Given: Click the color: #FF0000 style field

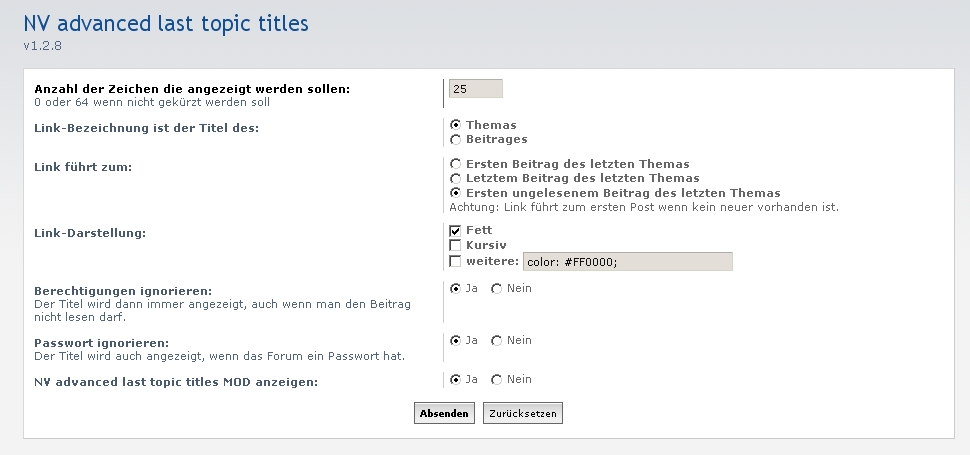Looking at the screenshot, I should (628, 262).
